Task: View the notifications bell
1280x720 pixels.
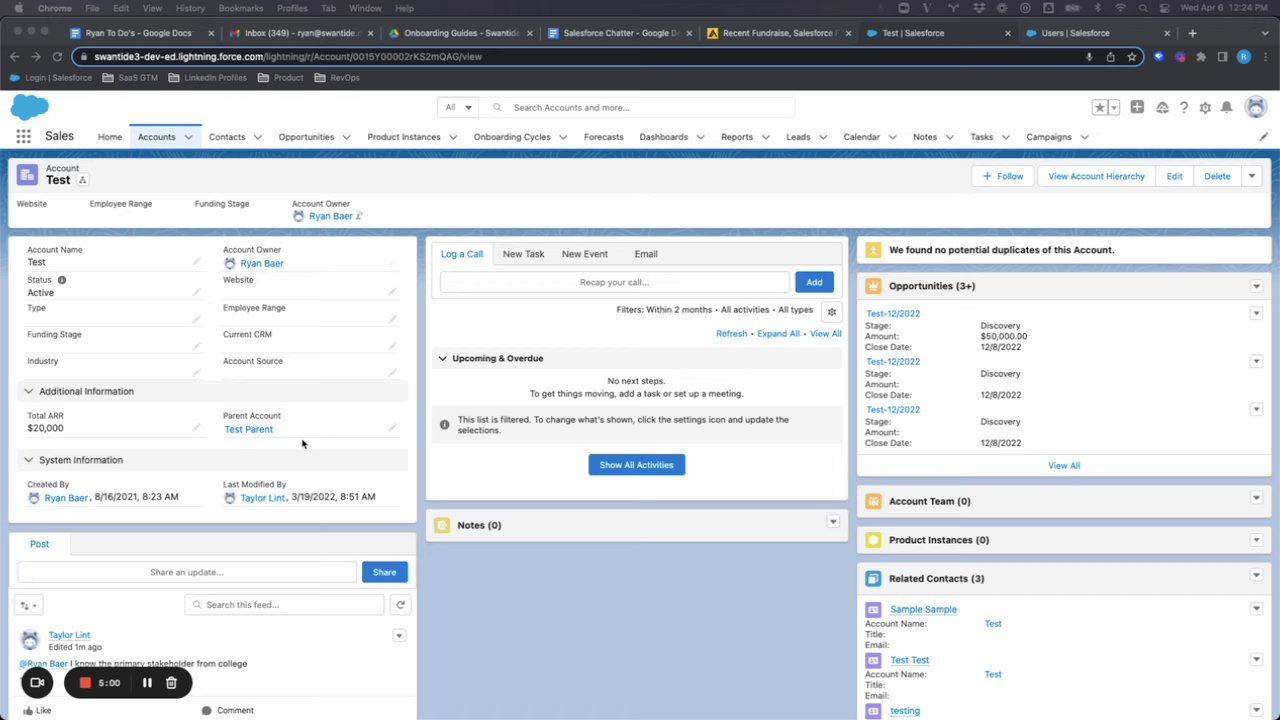Action: click(1227, 107)
